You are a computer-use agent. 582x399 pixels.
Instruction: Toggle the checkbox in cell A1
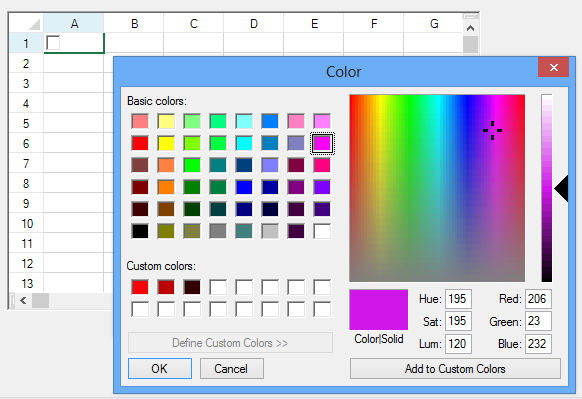pos(53,43)
